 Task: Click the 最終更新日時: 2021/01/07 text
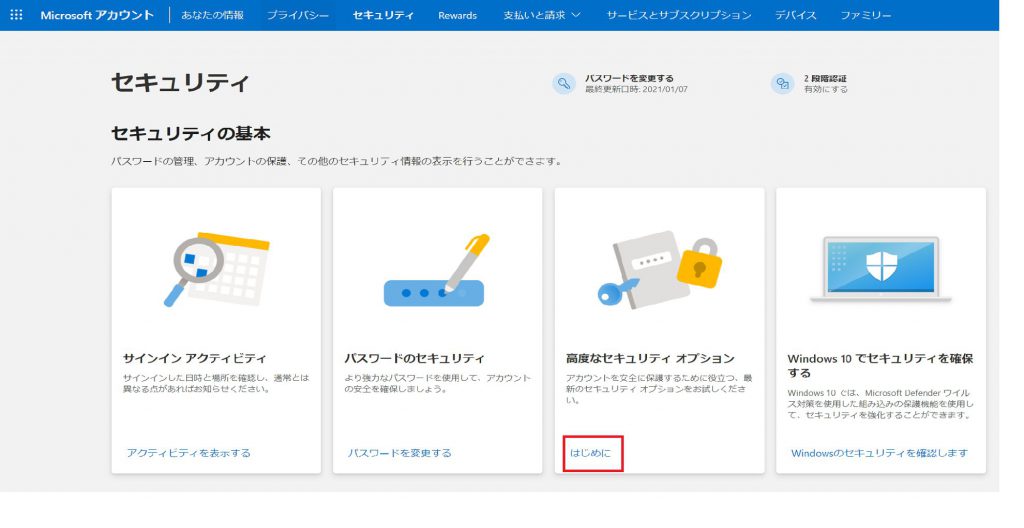tap(636, 90)
